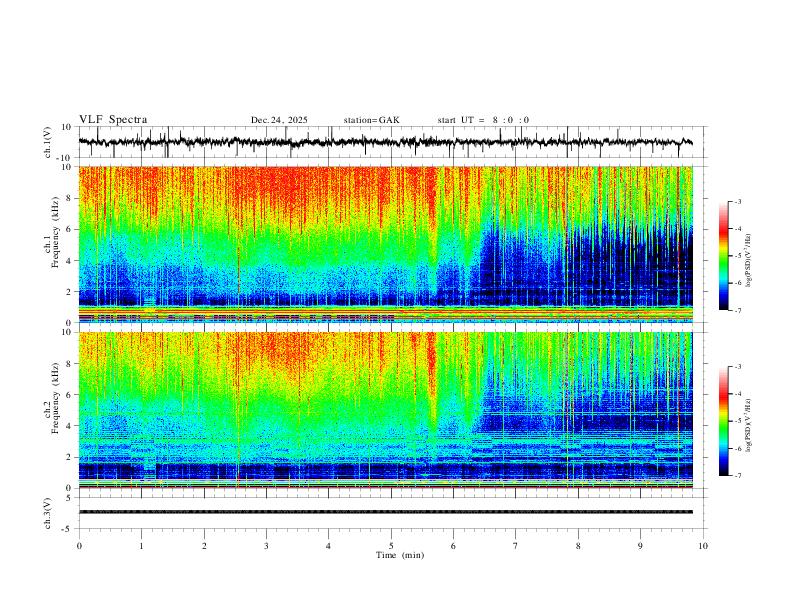Click the "ch.1(V)" waveform axis label
The height and width of the screenshot is (612, 792).
click(48, 142)
